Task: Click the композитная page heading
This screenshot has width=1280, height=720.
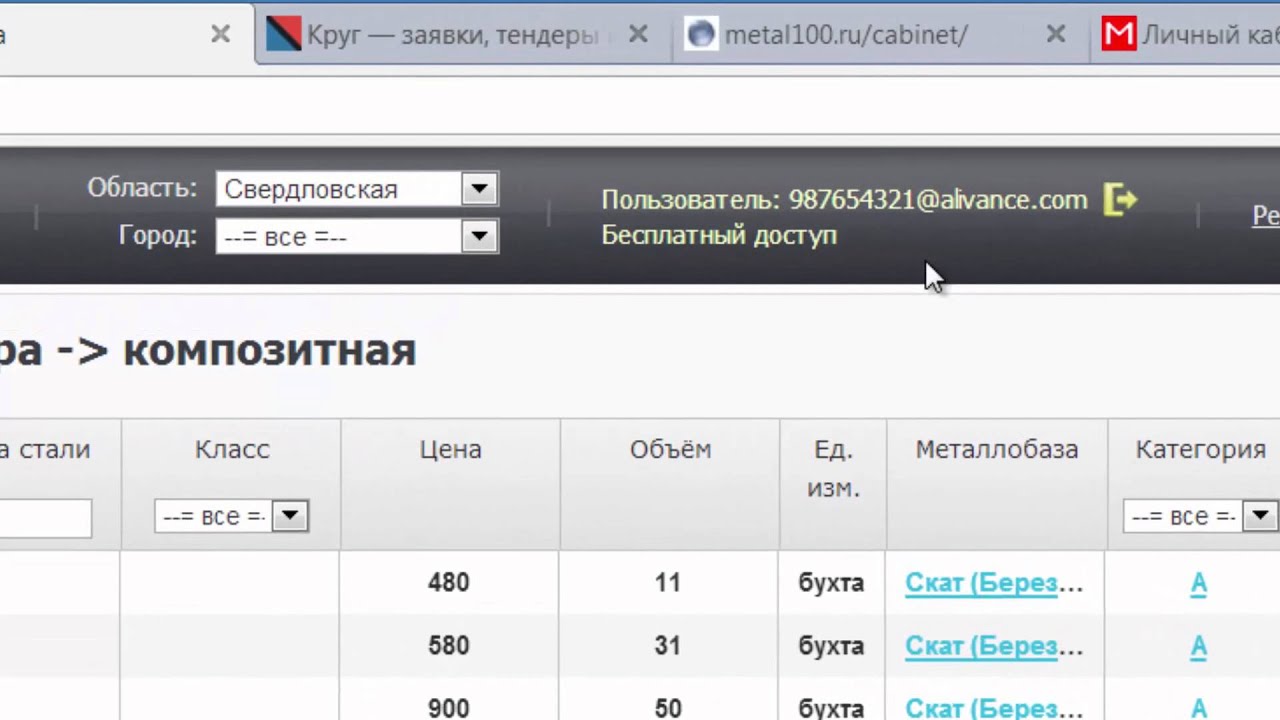Action: point(269,350)
